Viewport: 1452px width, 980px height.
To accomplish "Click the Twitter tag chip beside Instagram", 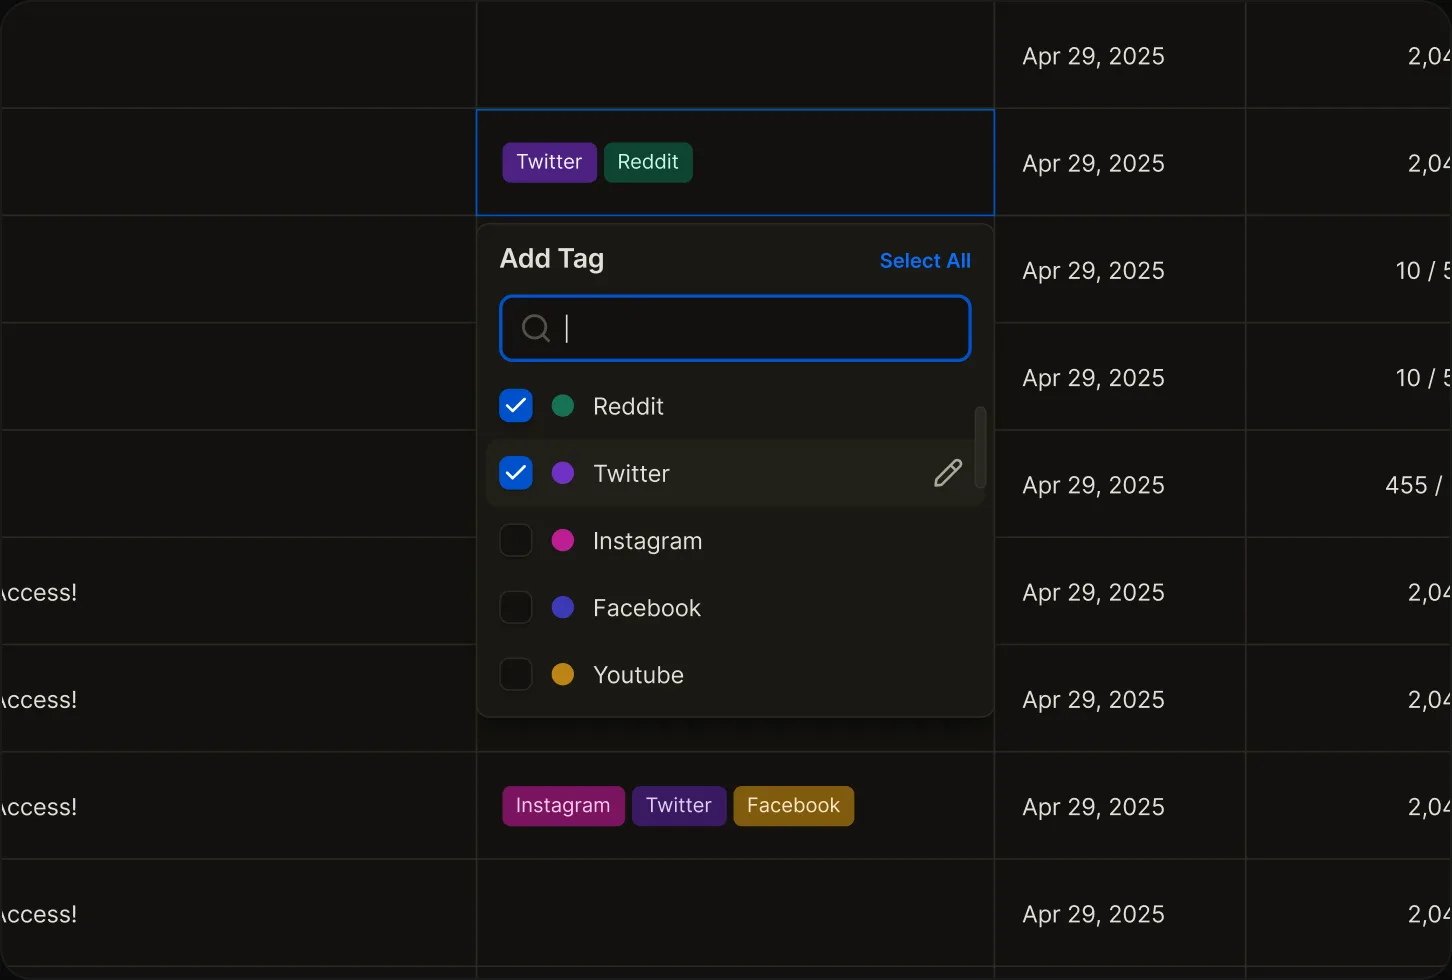I will (x=679, y=806).
